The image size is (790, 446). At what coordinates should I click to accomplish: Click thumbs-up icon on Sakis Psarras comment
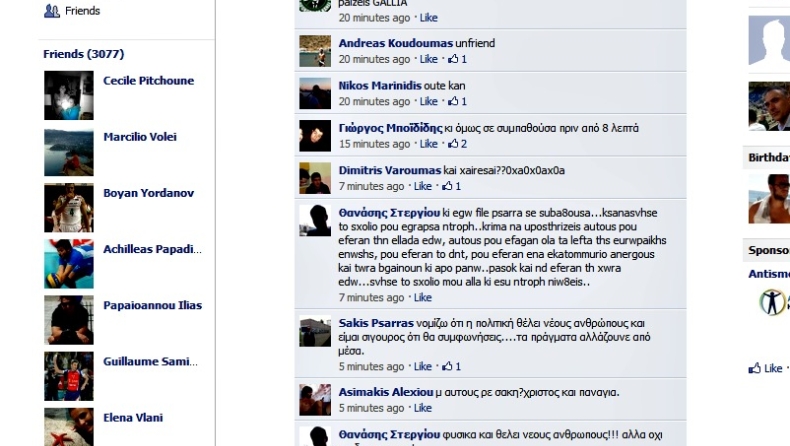coord(447,366)
